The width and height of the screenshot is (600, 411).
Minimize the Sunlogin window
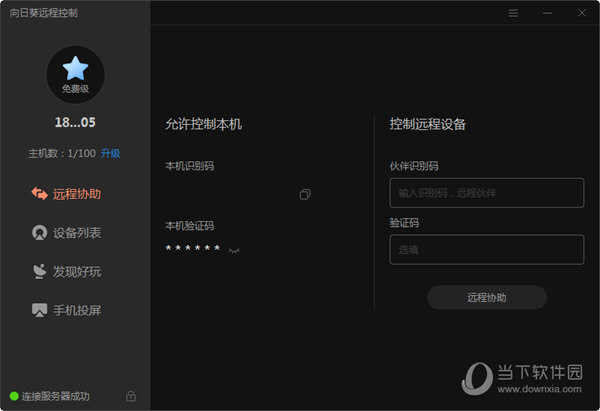pyautogui.click(x=547, y=13)
